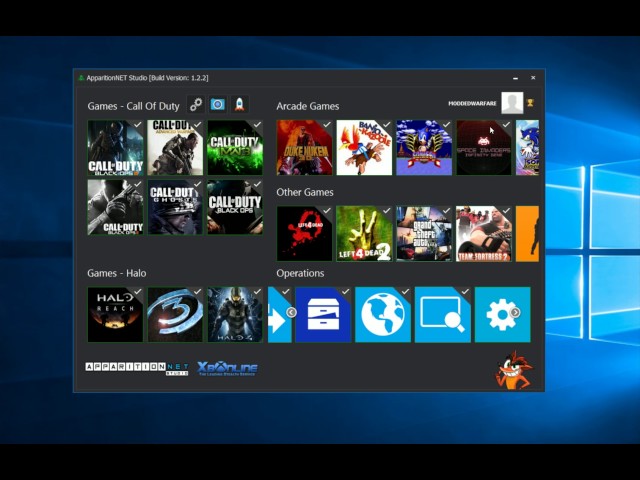Toggle checkmark on Team Fortress 2 tile
This screenshot has height=480, width=640.
click(507, 211)
